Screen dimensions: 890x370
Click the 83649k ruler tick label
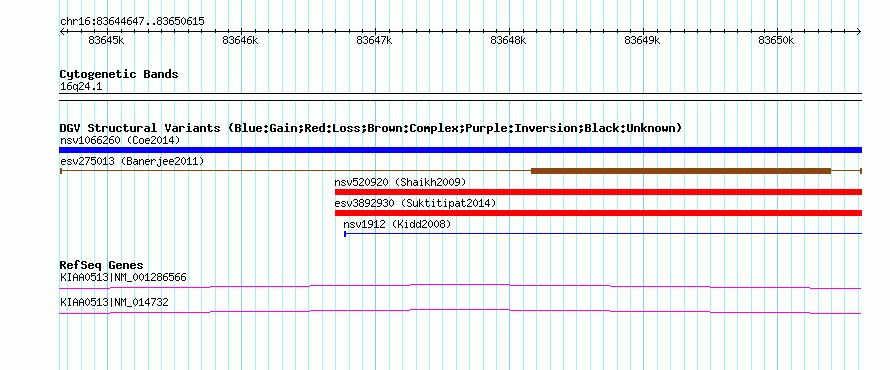pyautogui.click(x=642, y=40)
